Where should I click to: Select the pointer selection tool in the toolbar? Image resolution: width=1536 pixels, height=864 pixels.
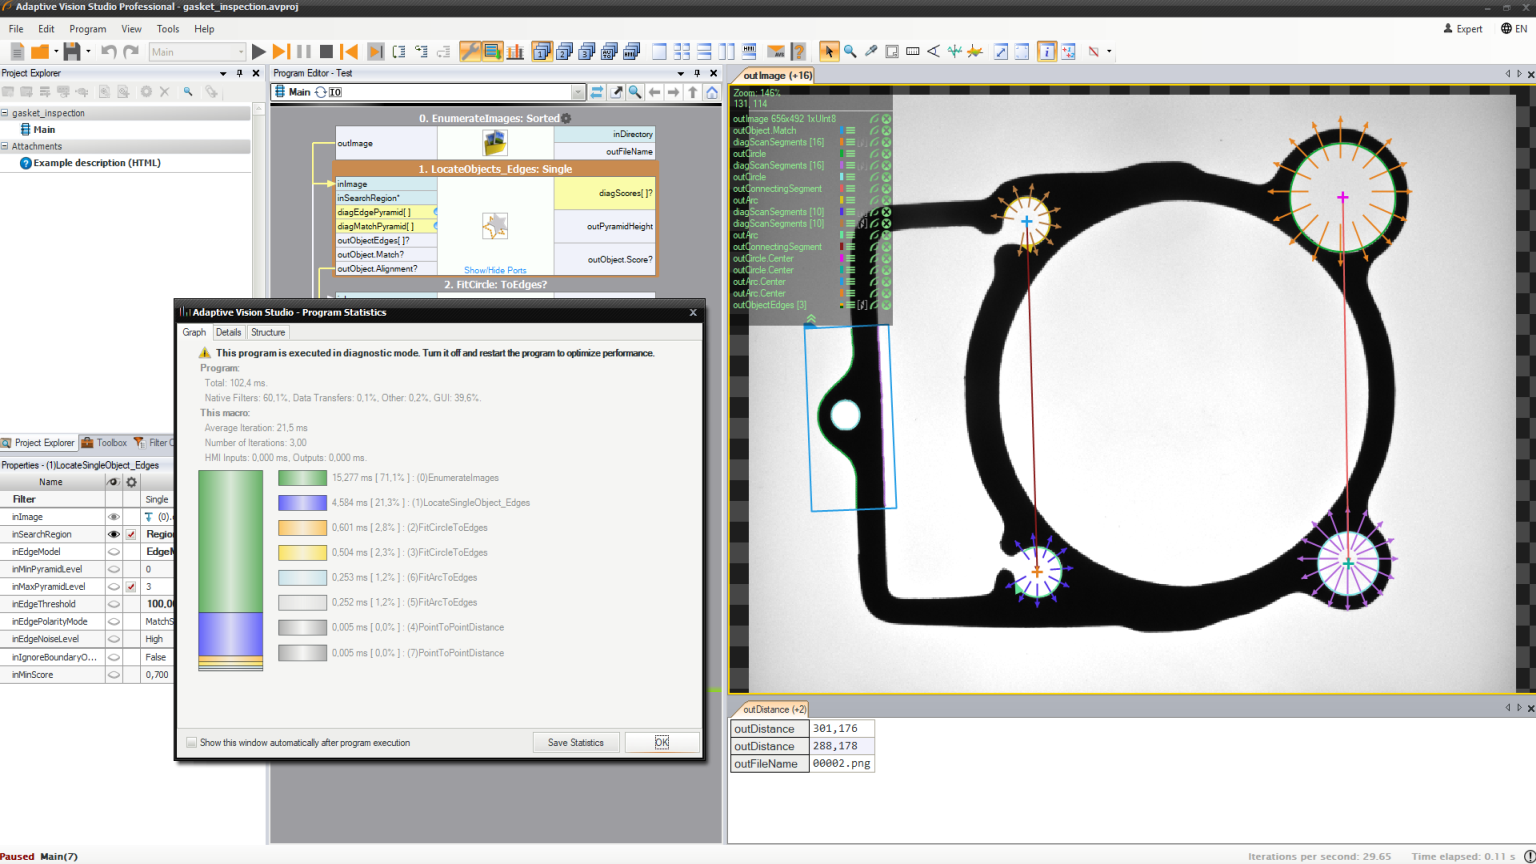click(829, 51)
